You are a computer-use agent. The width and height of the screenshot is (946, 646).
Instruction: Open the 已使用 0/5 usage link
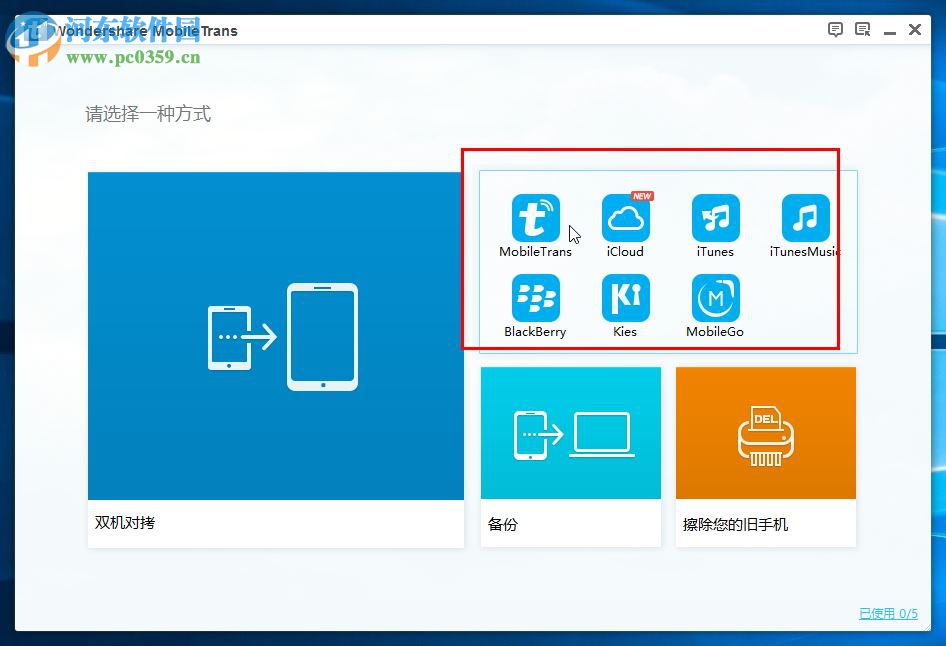pos(886,614)
